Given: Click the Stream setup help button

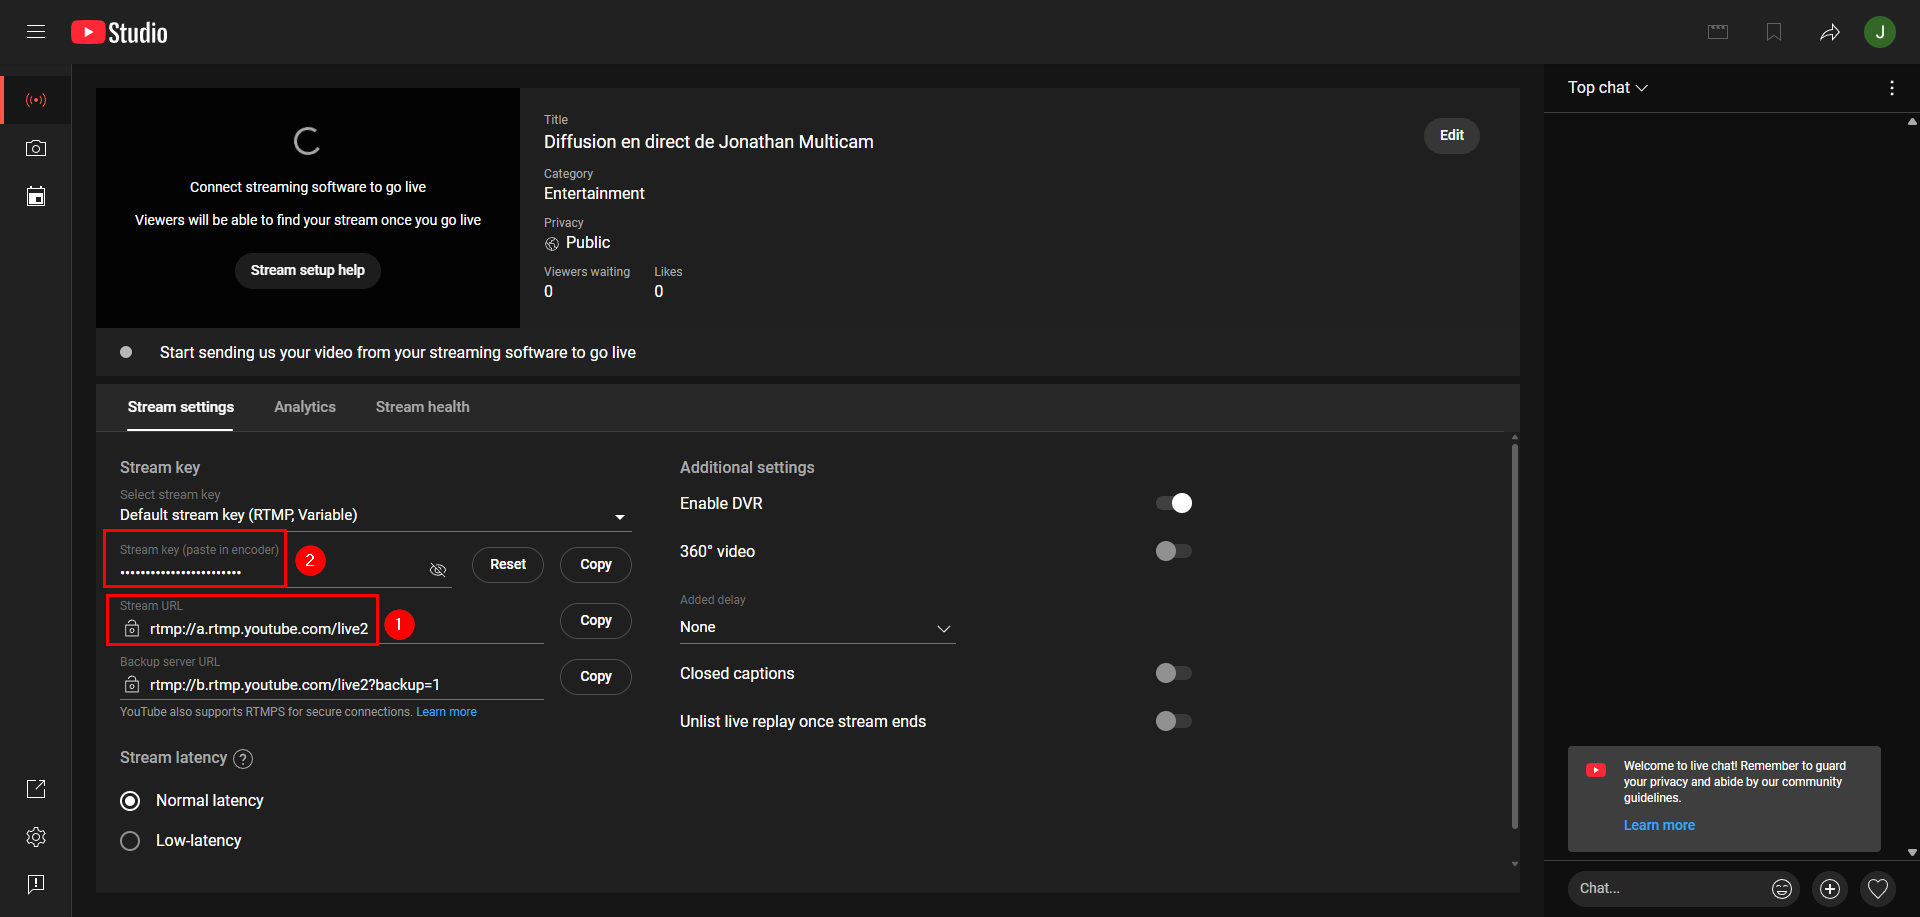Looking at the screenshot, I should tap(308, 270).
